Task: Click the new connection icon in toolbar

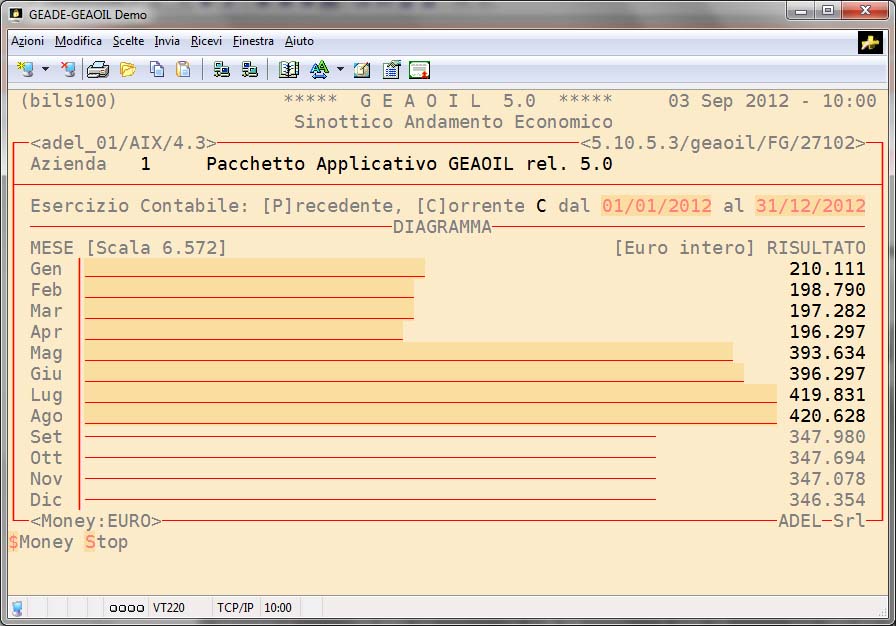Action: (x=25, y=70)
